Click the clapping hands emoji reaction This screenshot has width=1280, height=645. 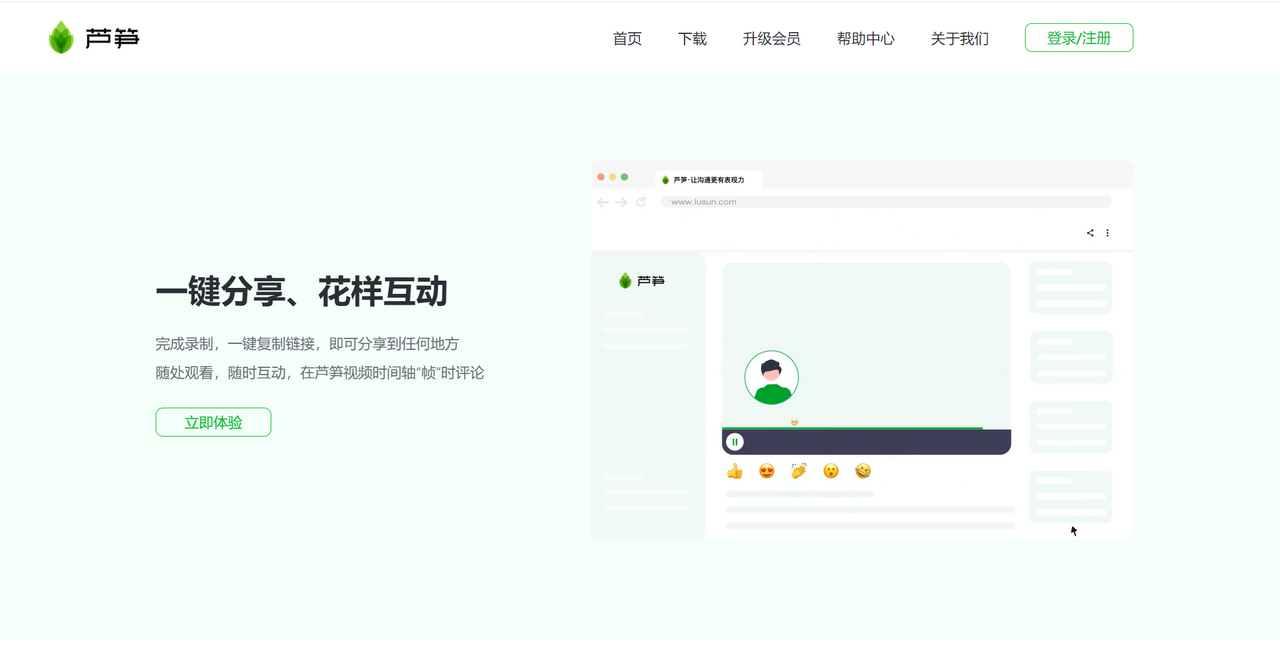pyautogui.click(x=799, y=471)
